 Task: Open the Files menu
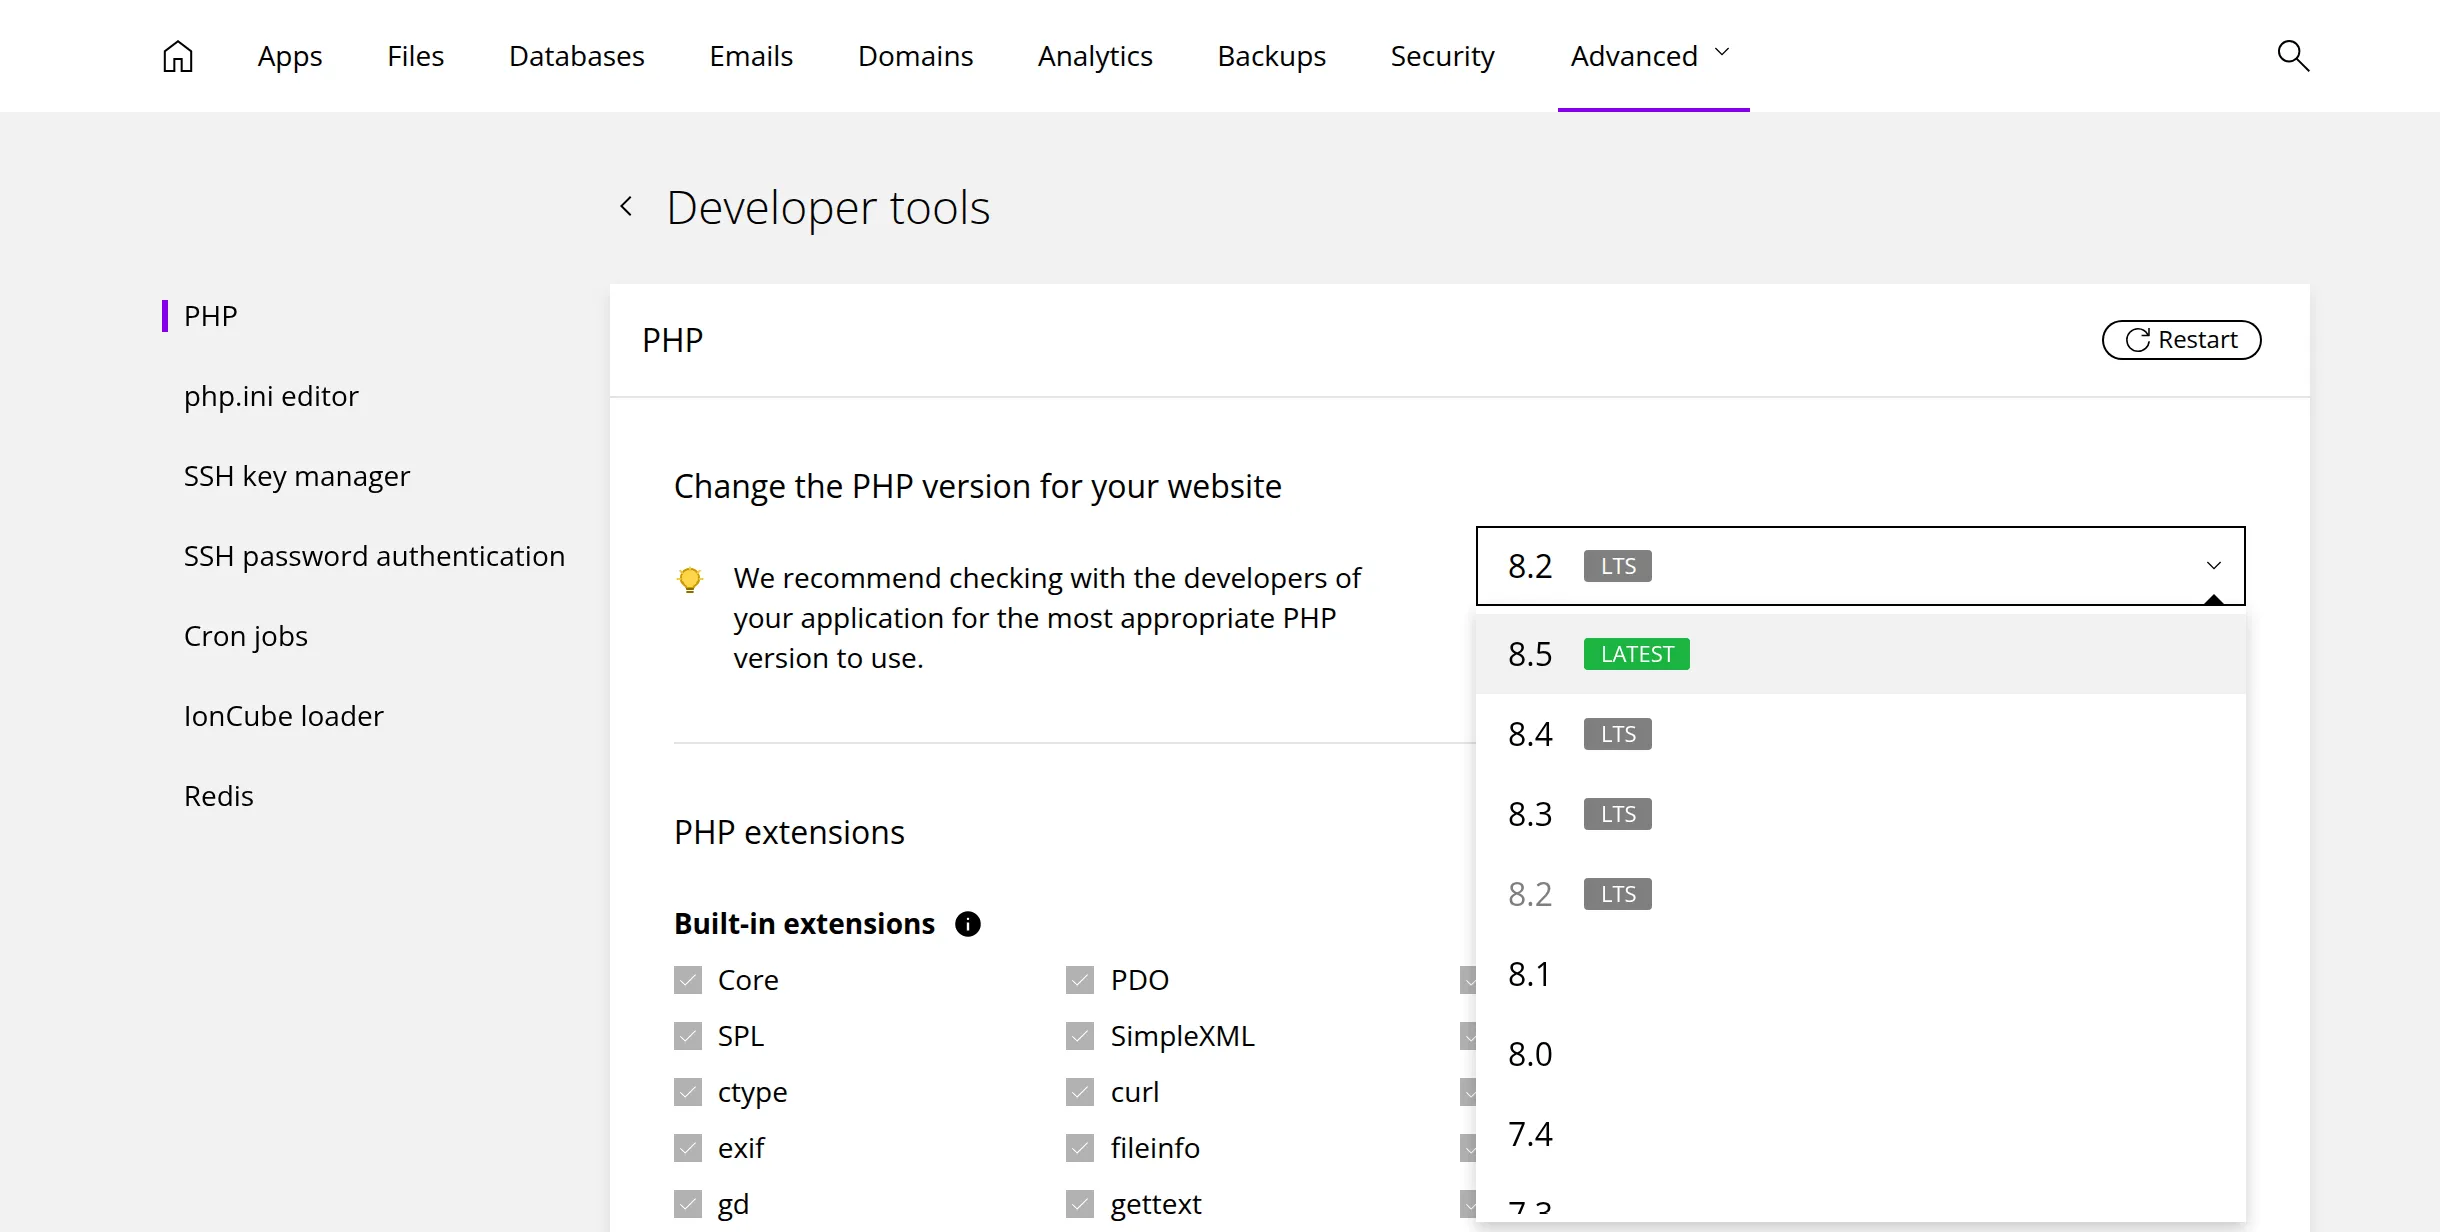coord(415,56)
